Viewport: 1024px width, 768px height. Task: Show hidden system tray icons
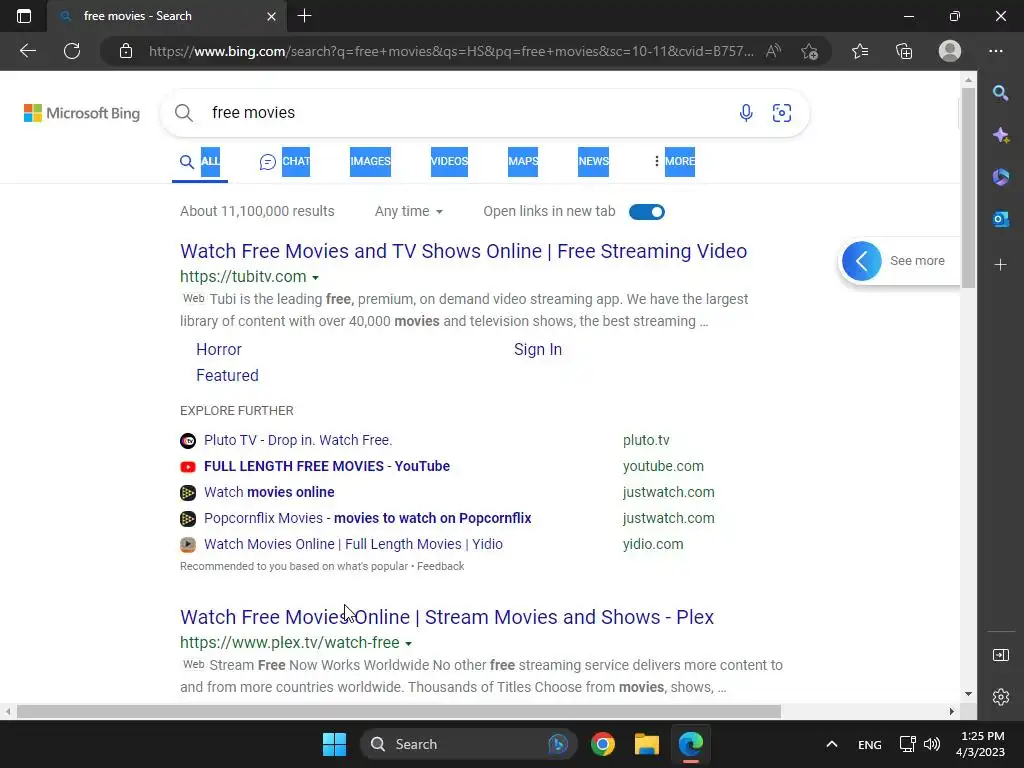click(x=831, y=744)
